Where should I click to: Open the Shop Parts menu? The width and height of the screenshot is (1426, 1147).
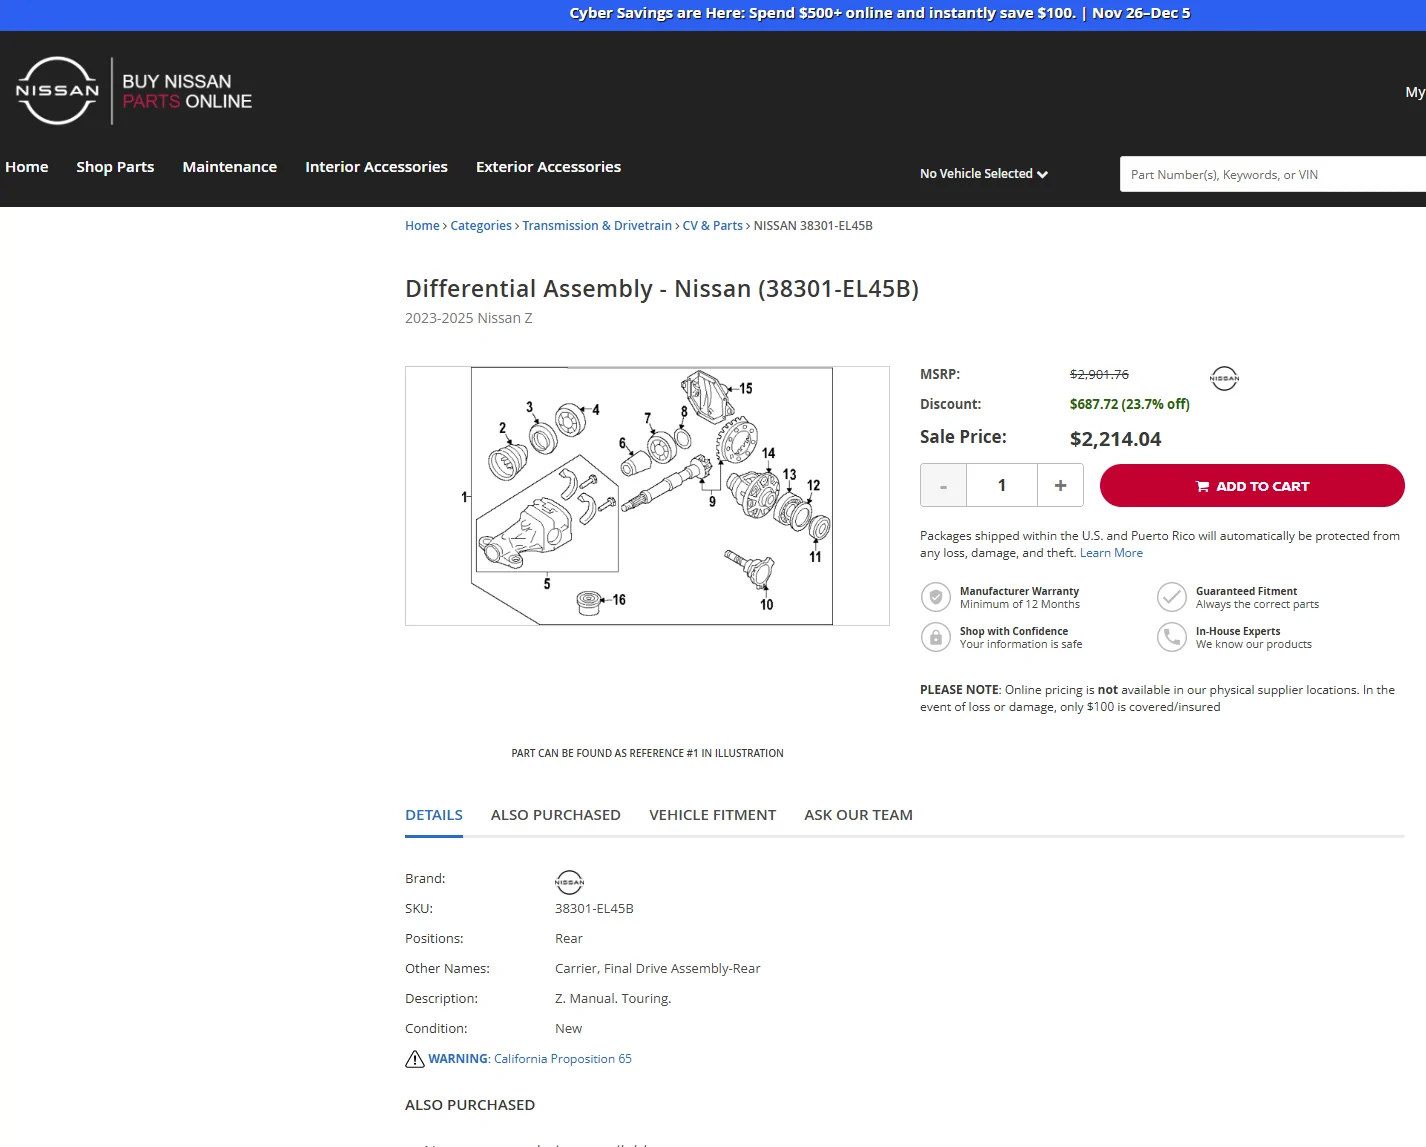pyautogui.click(x=115, y=167)
